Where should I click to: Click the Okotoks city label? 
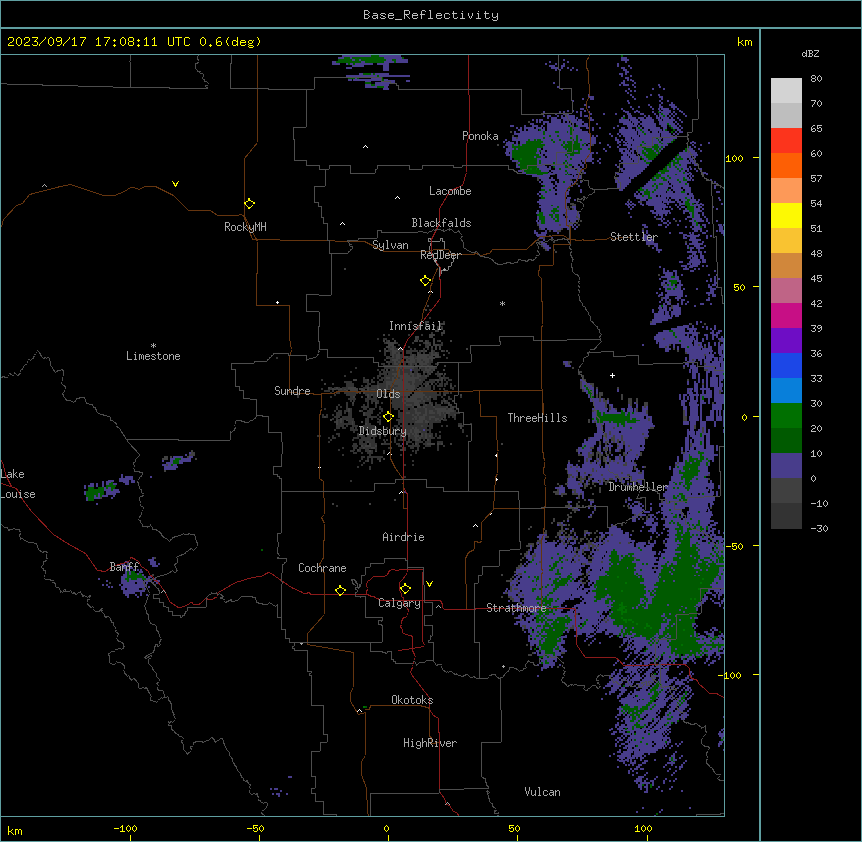tap(412, 700)
